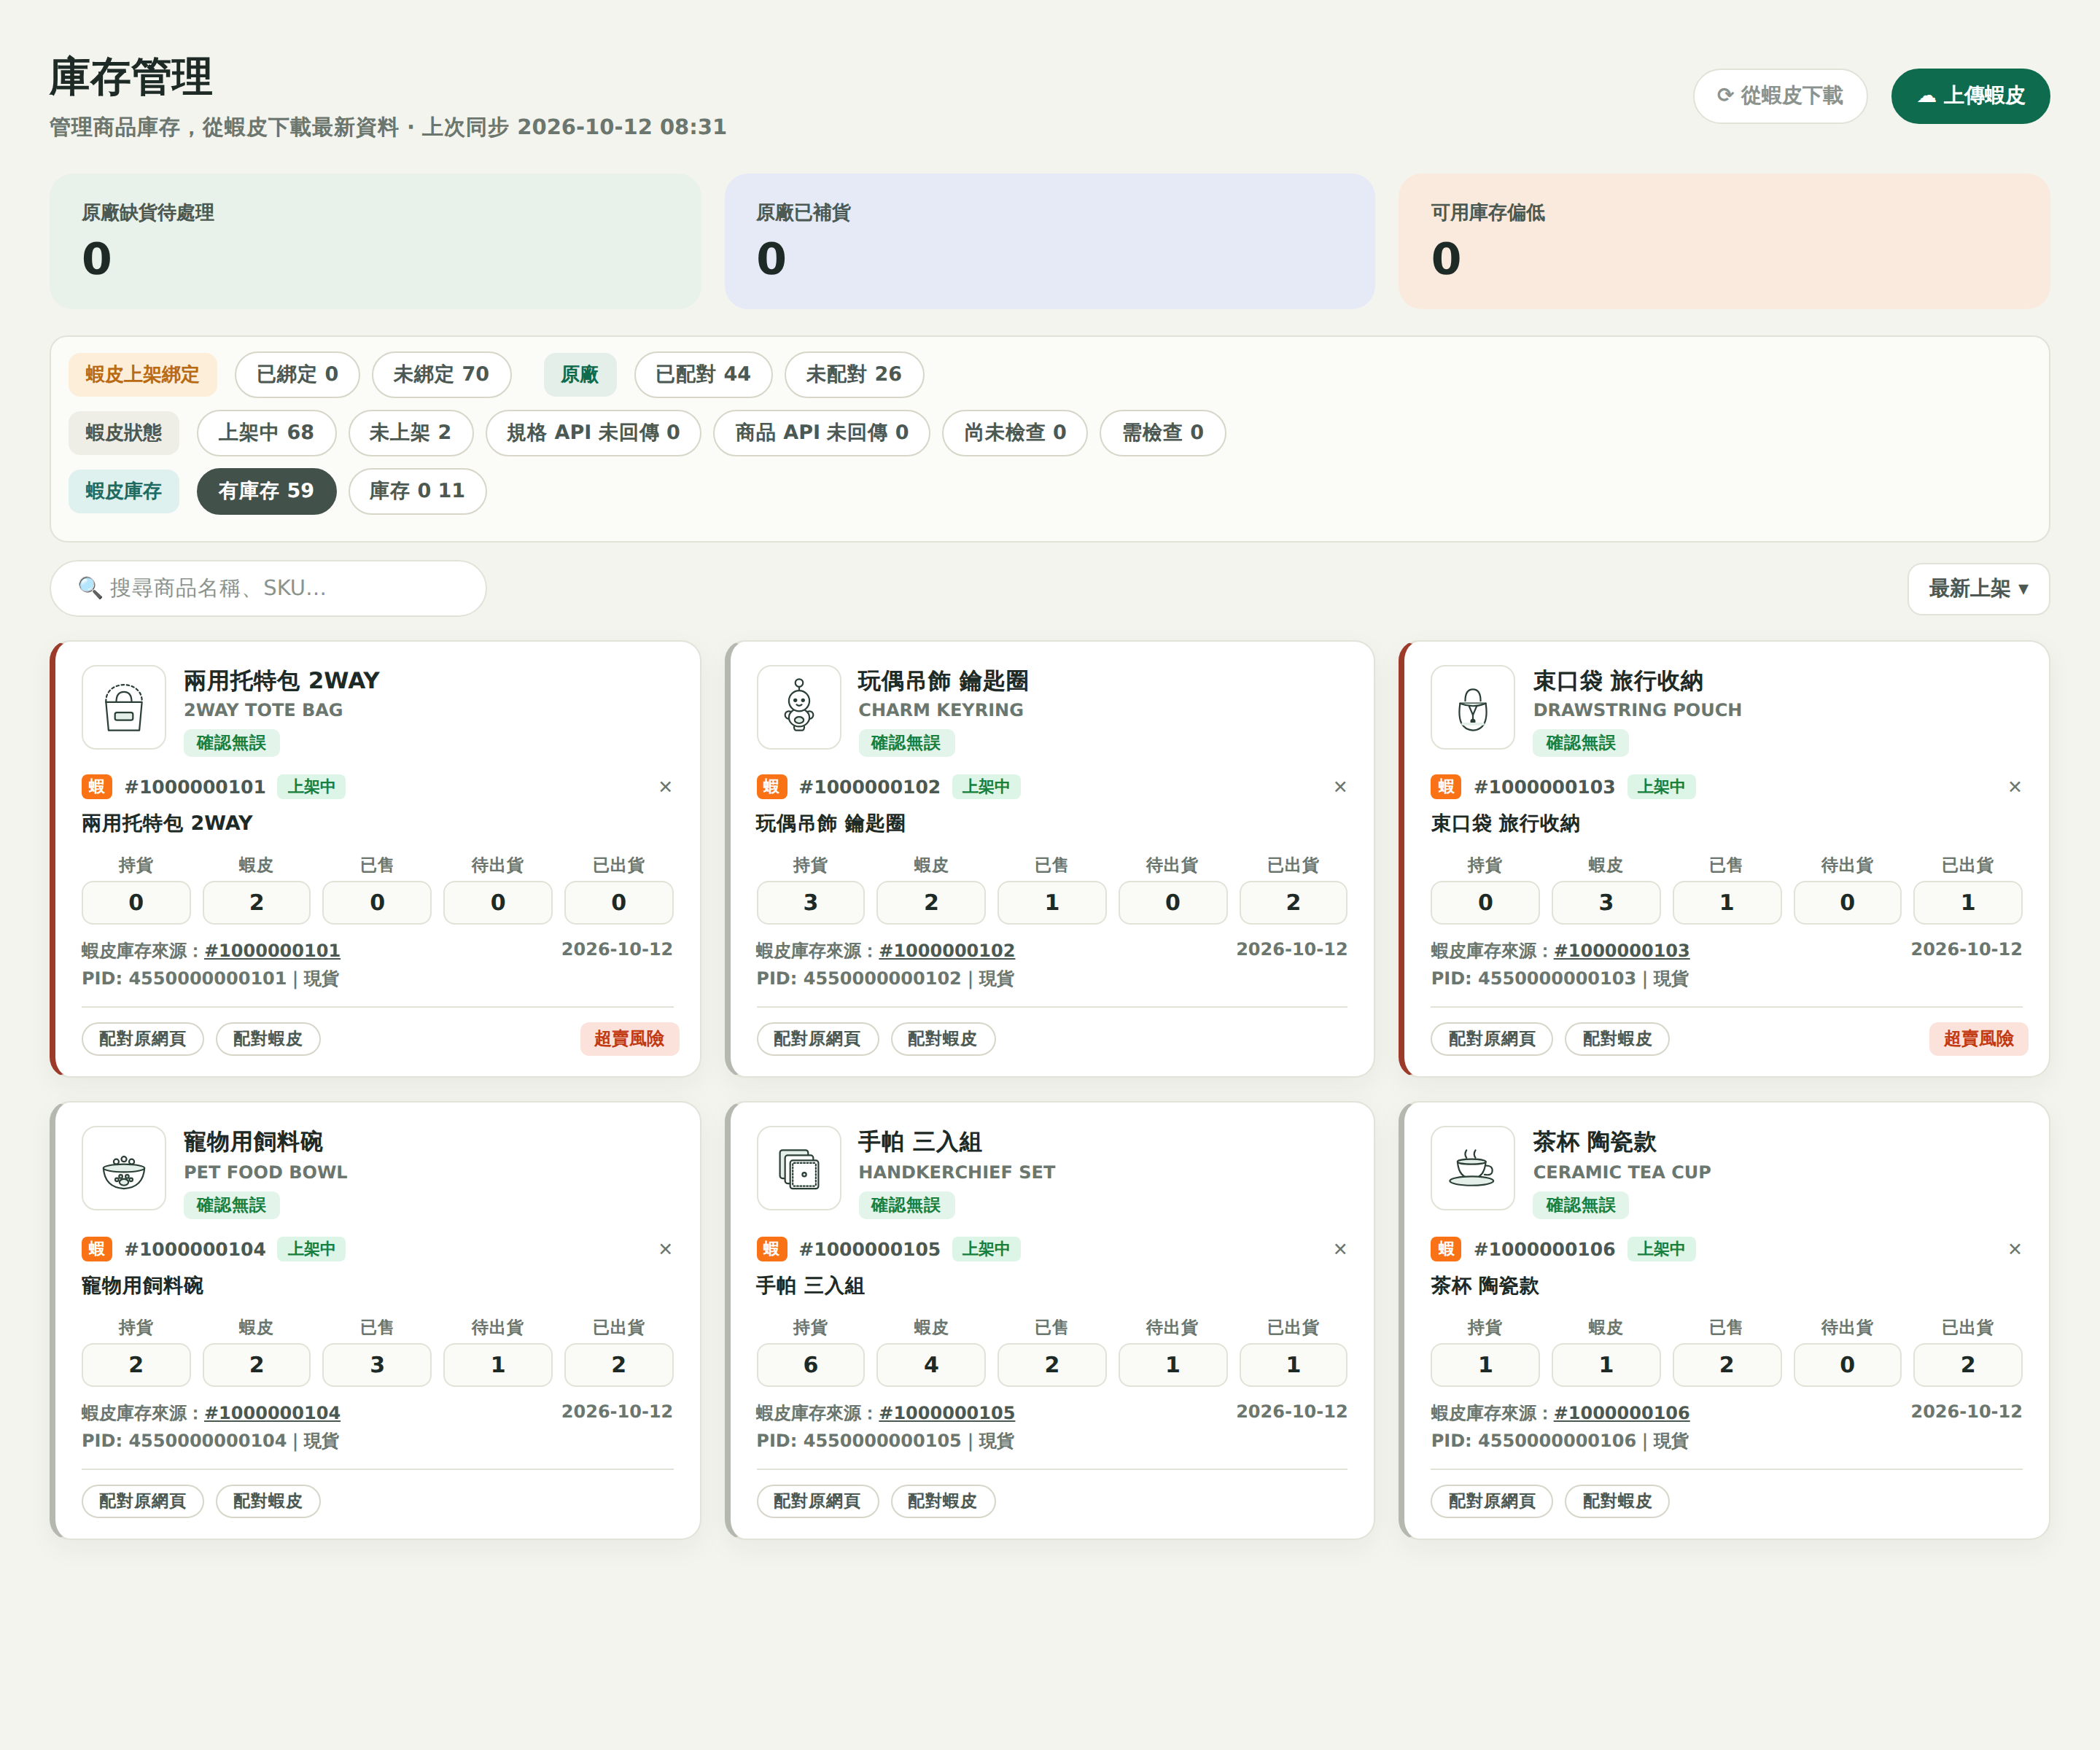The width and height of the screenshot is (2100, 1750).
Task: Toggle the 上架中 68 status filter
Action: pos(266,433)
